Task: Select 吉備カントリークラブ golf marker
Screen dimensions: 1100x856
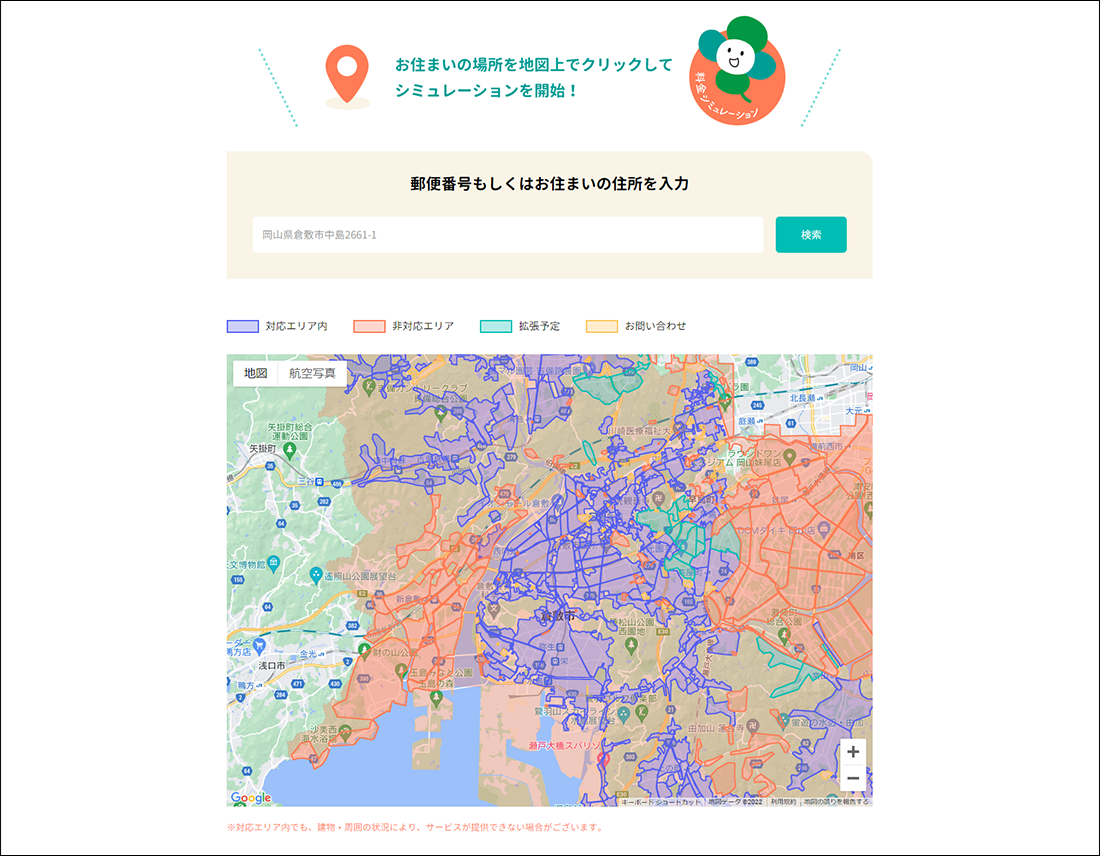Action: [369, 385]
